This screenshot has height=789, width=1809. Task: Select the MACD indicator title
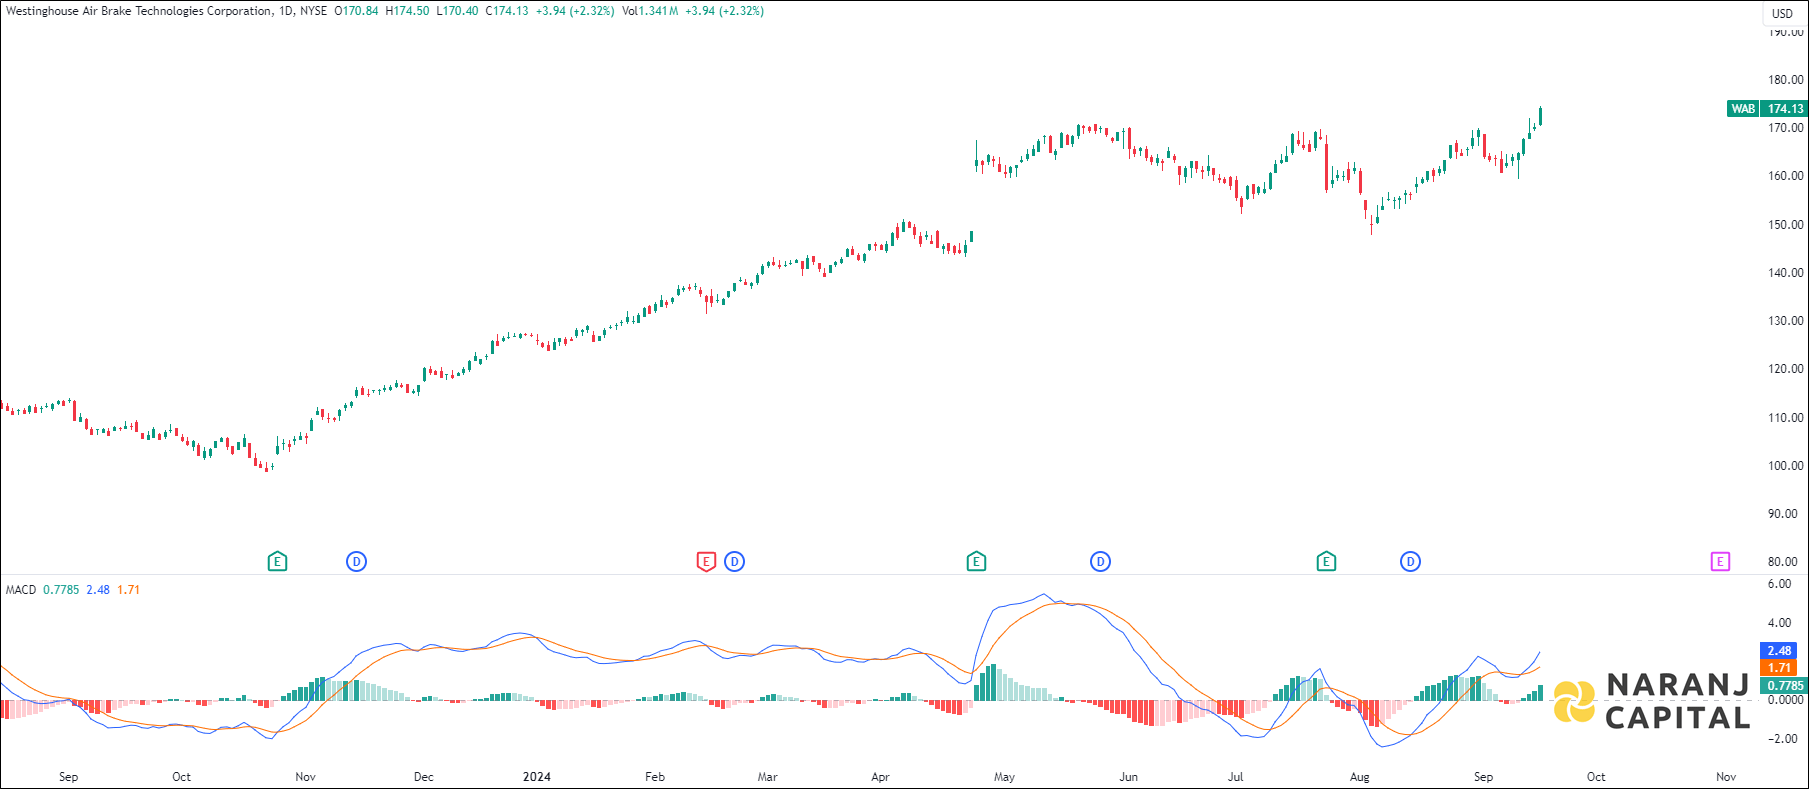pos(20,590)
